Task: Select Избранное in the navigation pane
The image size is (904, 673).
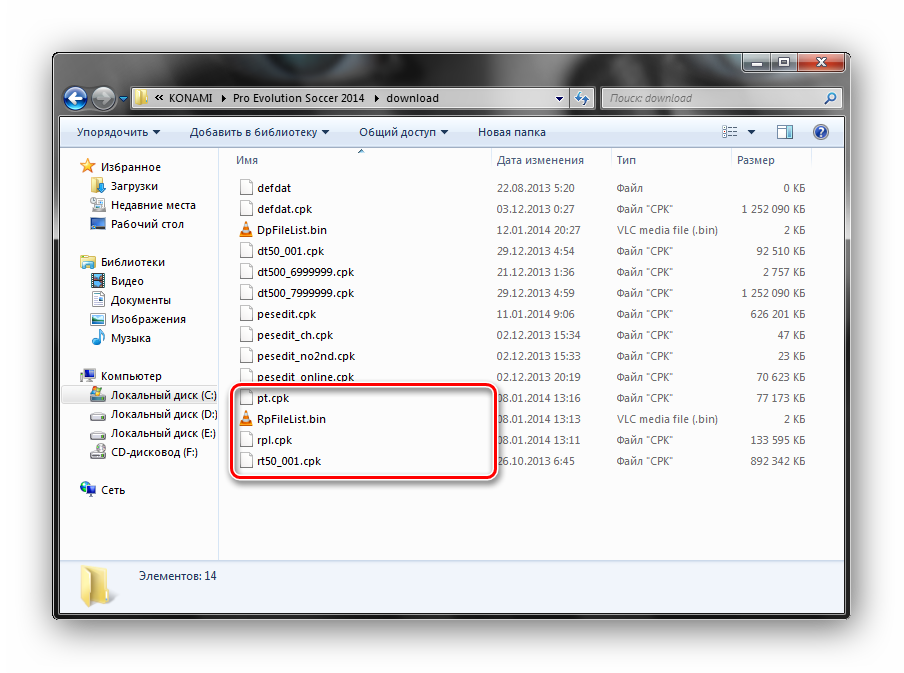Action: click(130, 167)
